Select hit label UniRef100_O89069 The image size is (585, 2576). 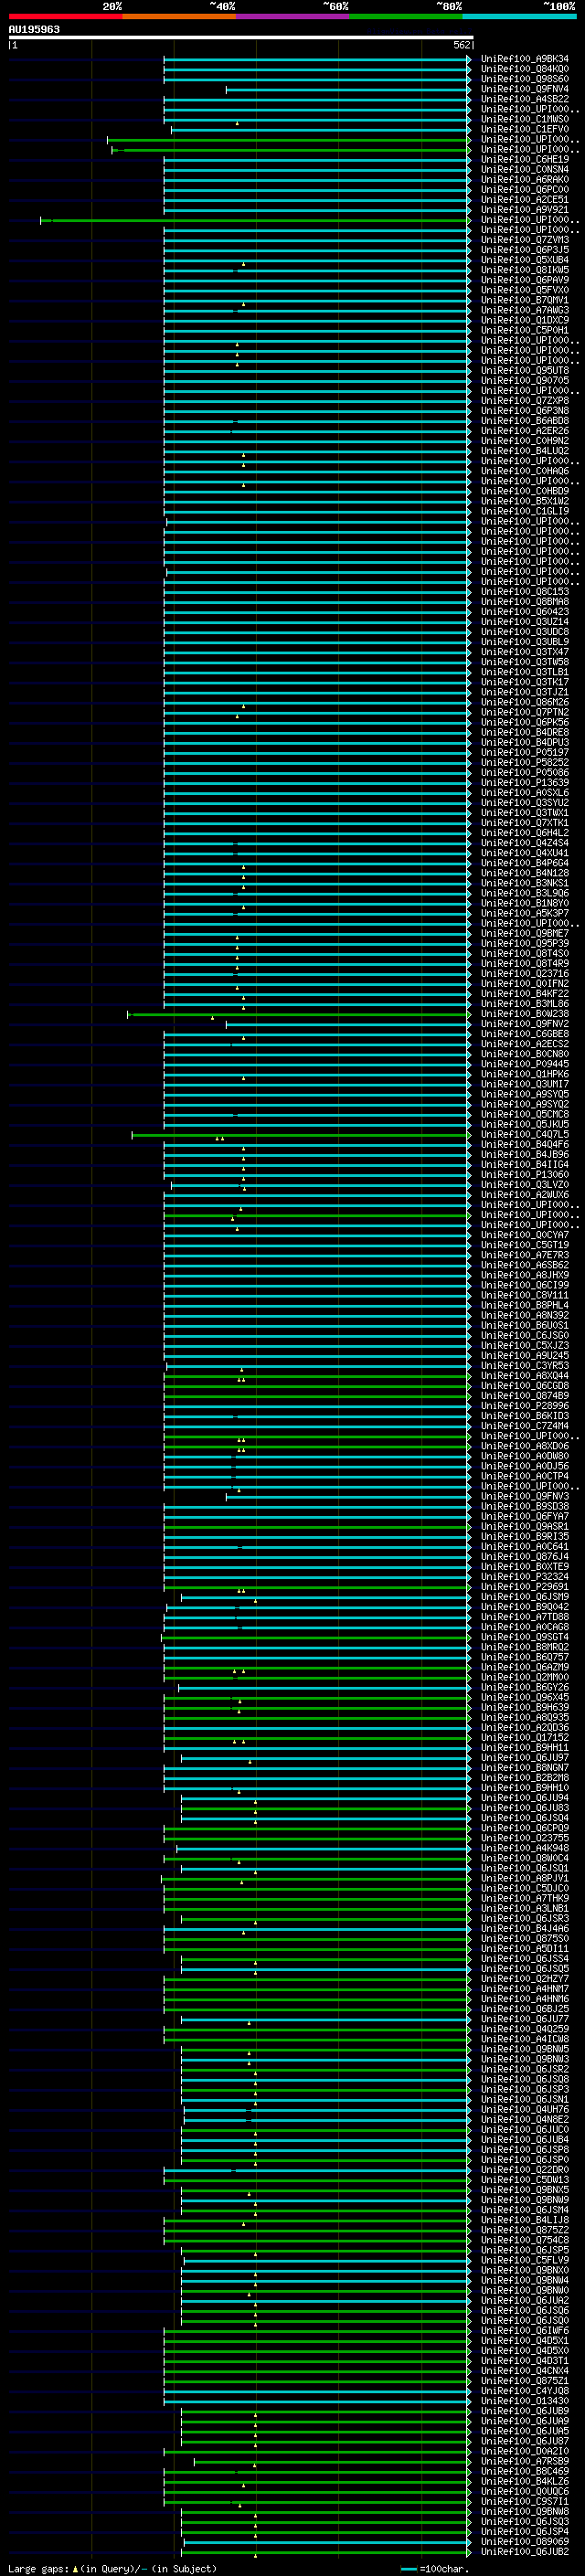tap(525, 2541)
